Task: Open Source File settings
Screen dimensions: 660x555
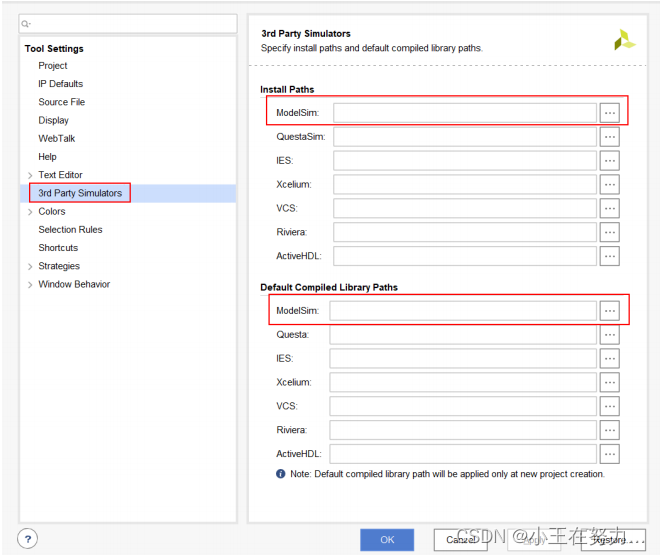Action: [61, 102]
